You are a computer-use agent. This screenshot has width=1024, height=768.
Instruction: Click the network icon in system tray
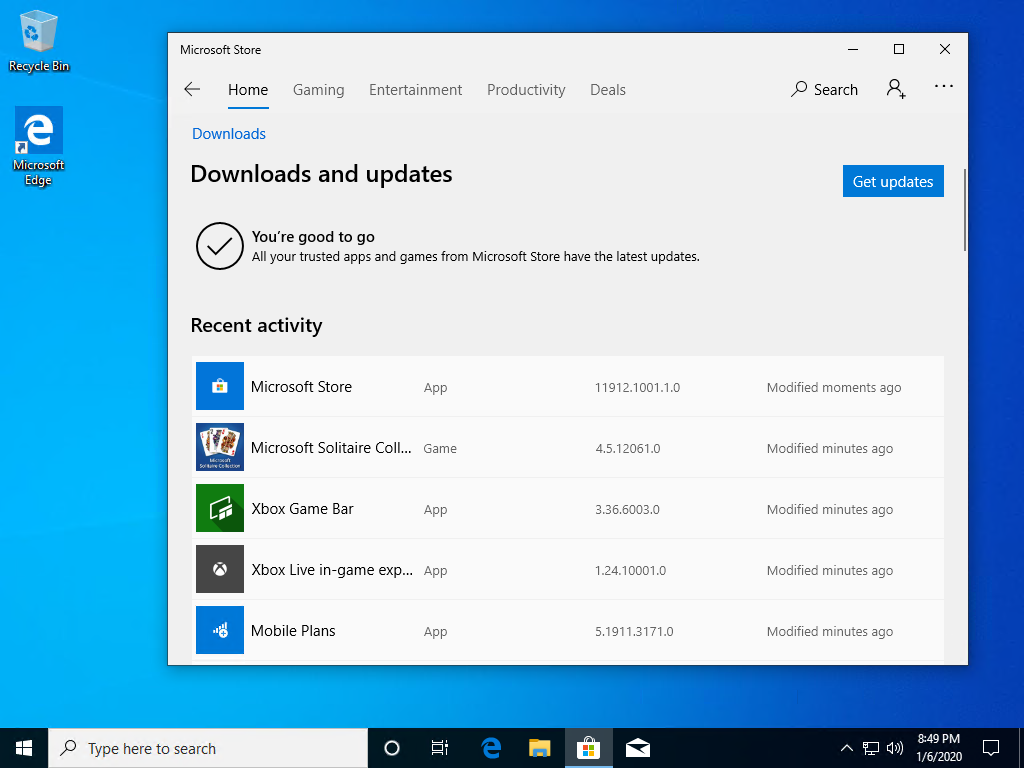871,748
